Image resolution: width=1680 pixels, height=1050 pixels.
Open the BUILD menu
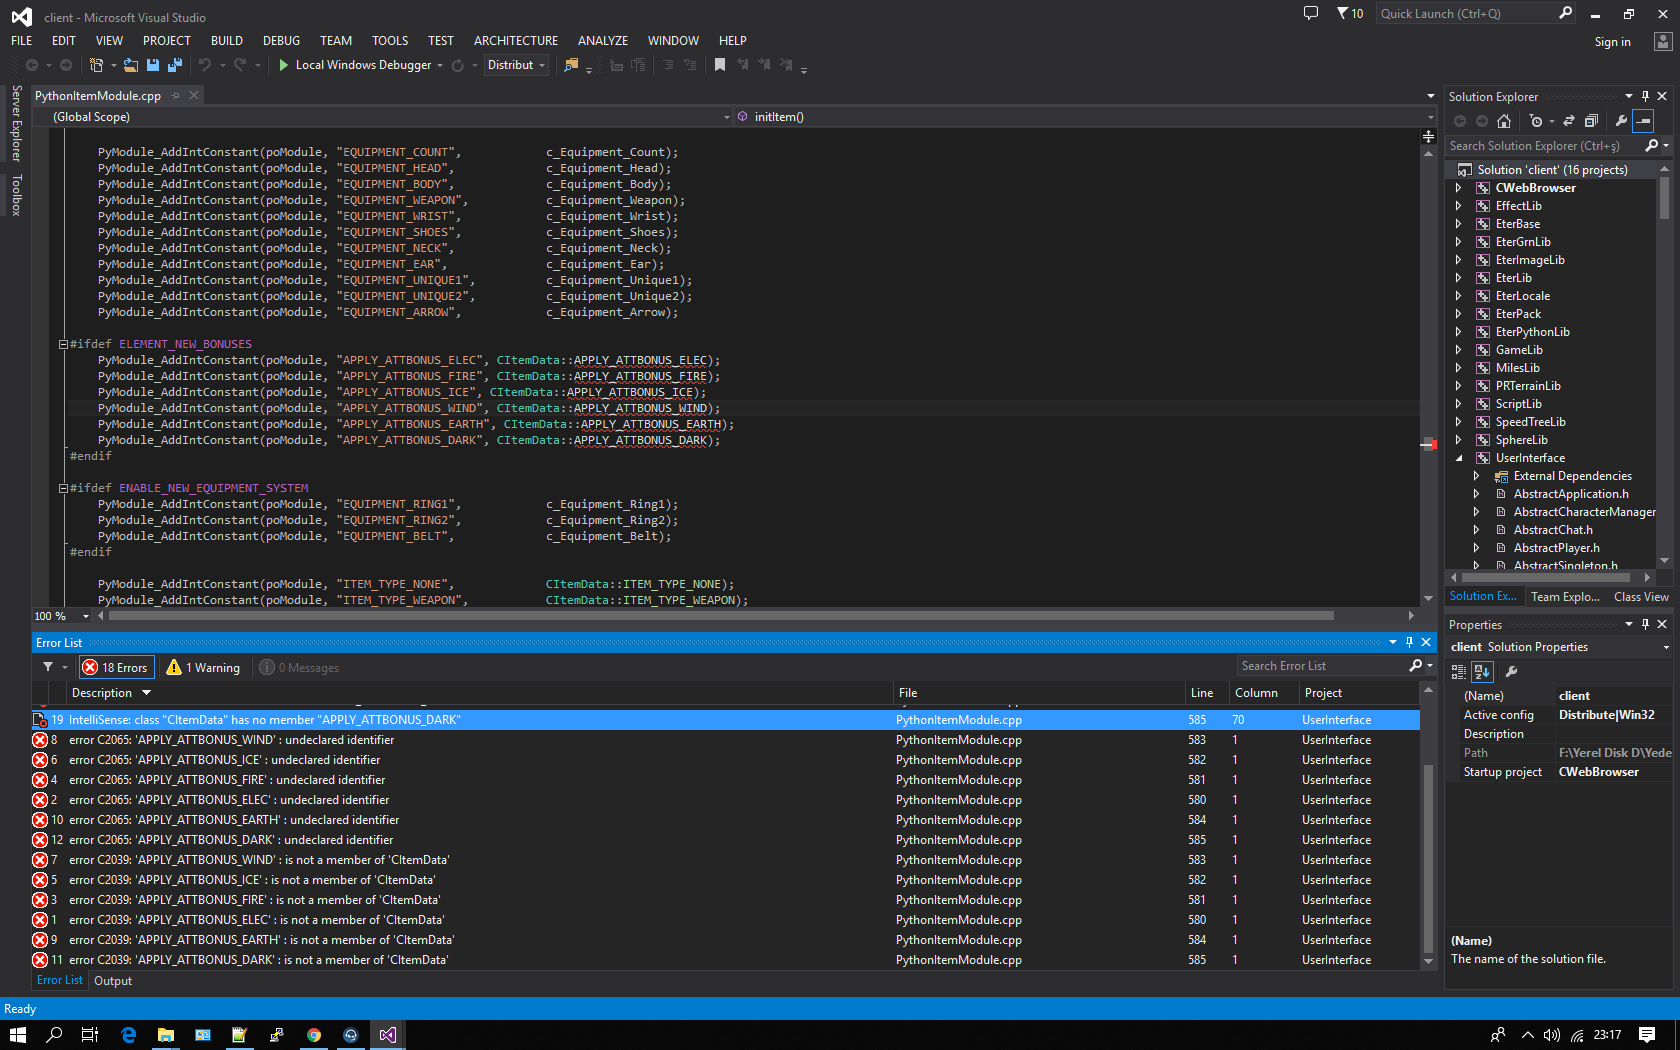[x=227, y=41]
